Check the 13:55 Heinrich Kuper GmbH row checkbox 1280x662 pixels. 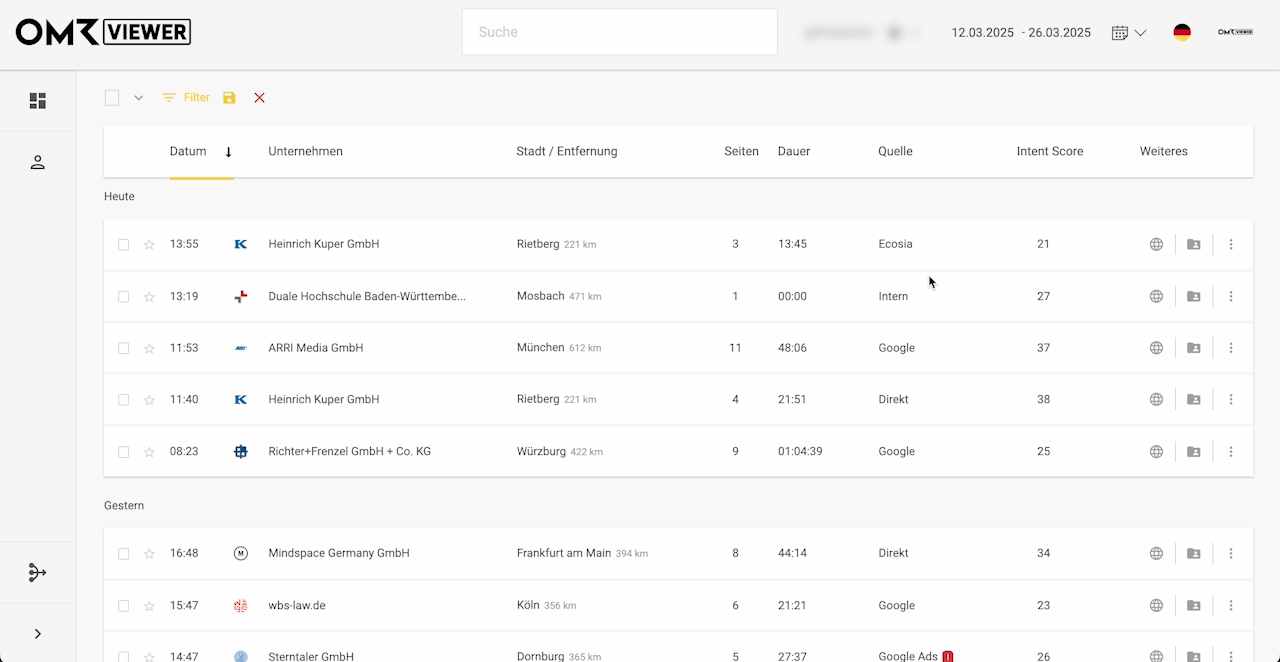[124, 245]
